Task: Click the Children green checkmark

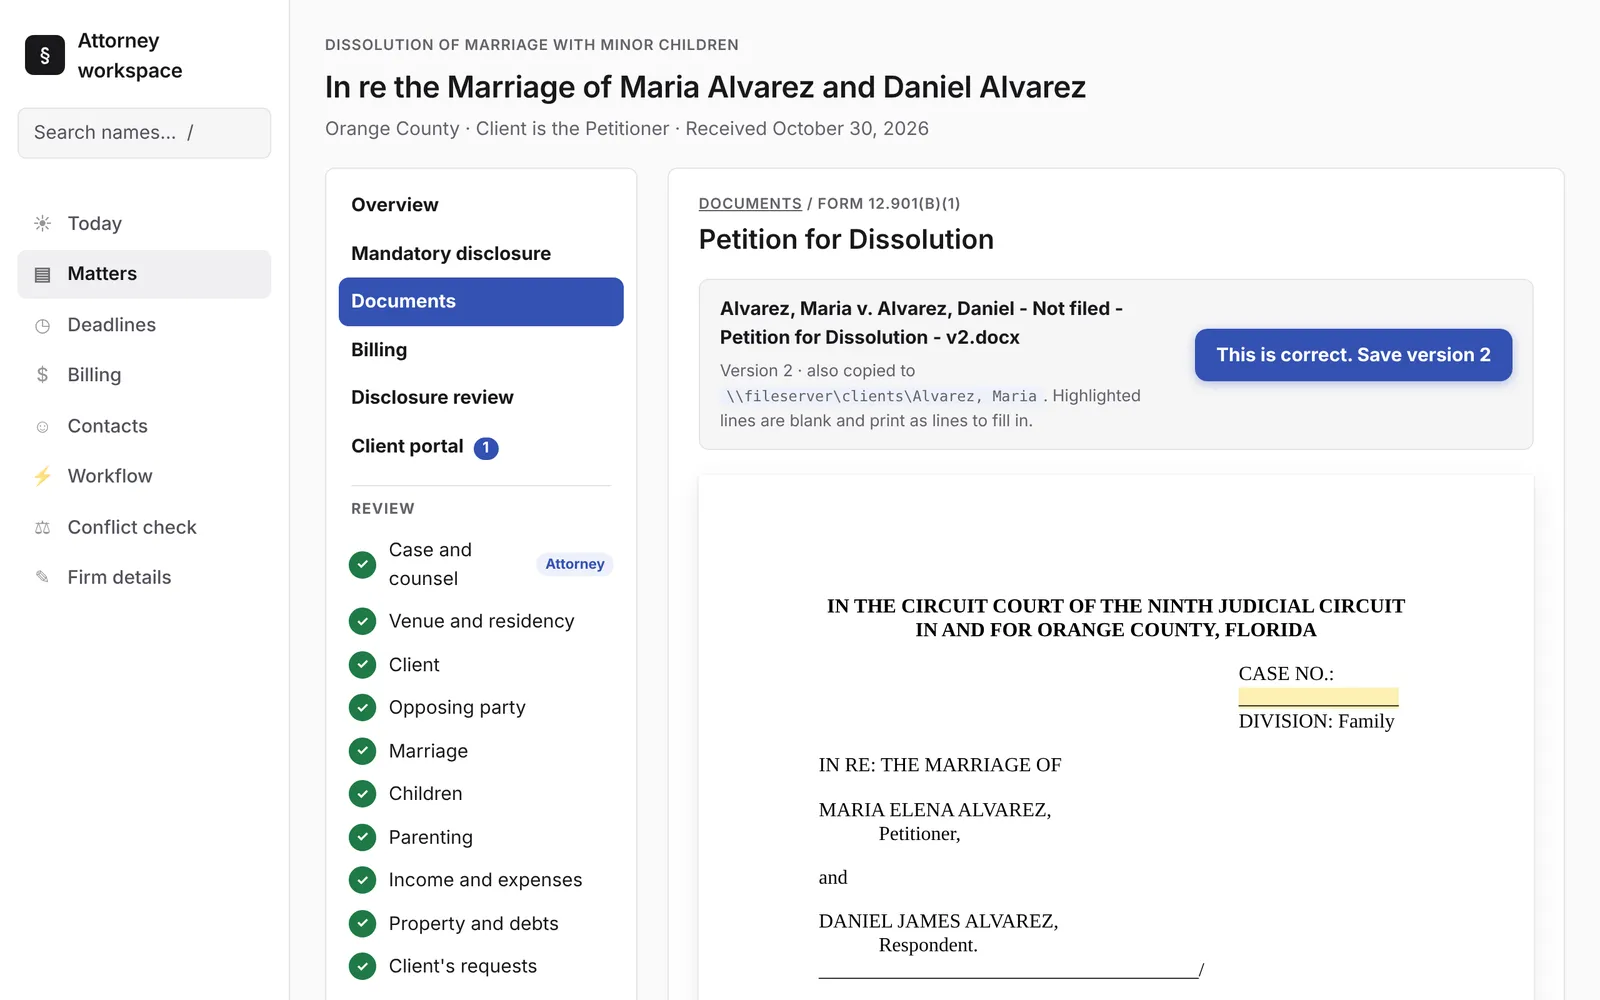Action: point(362,793)
